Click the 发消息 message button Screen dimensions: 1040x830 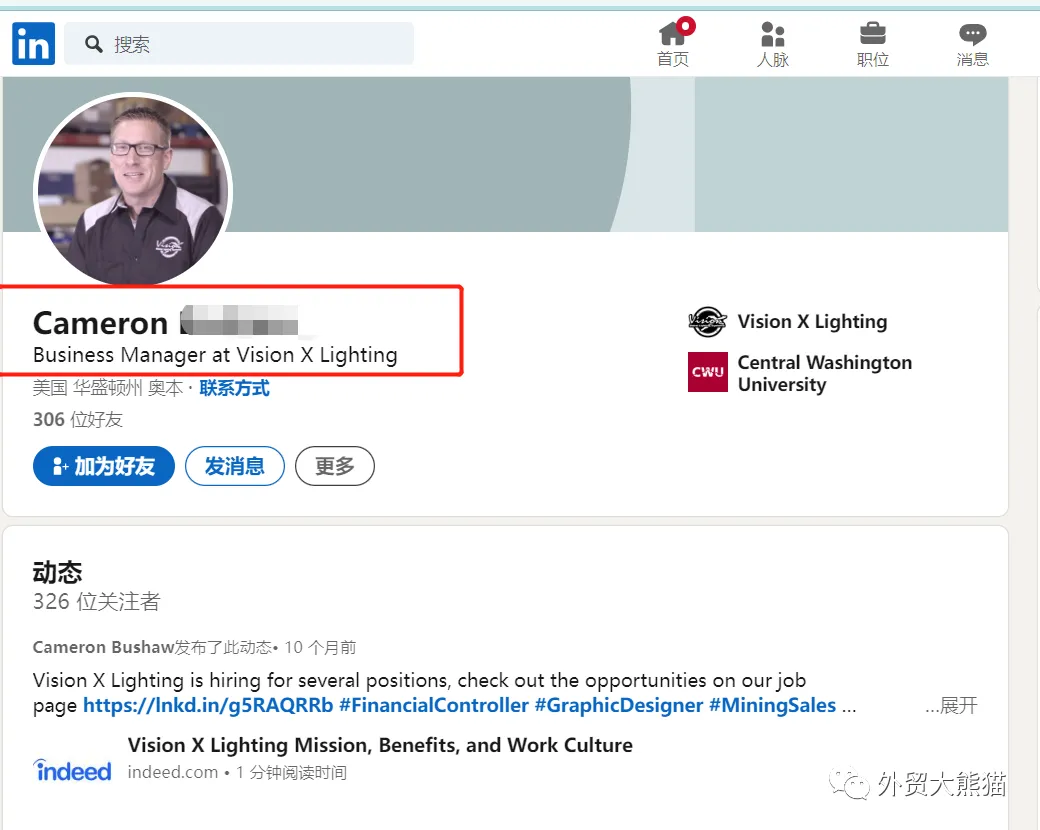[x=235, y=466]
